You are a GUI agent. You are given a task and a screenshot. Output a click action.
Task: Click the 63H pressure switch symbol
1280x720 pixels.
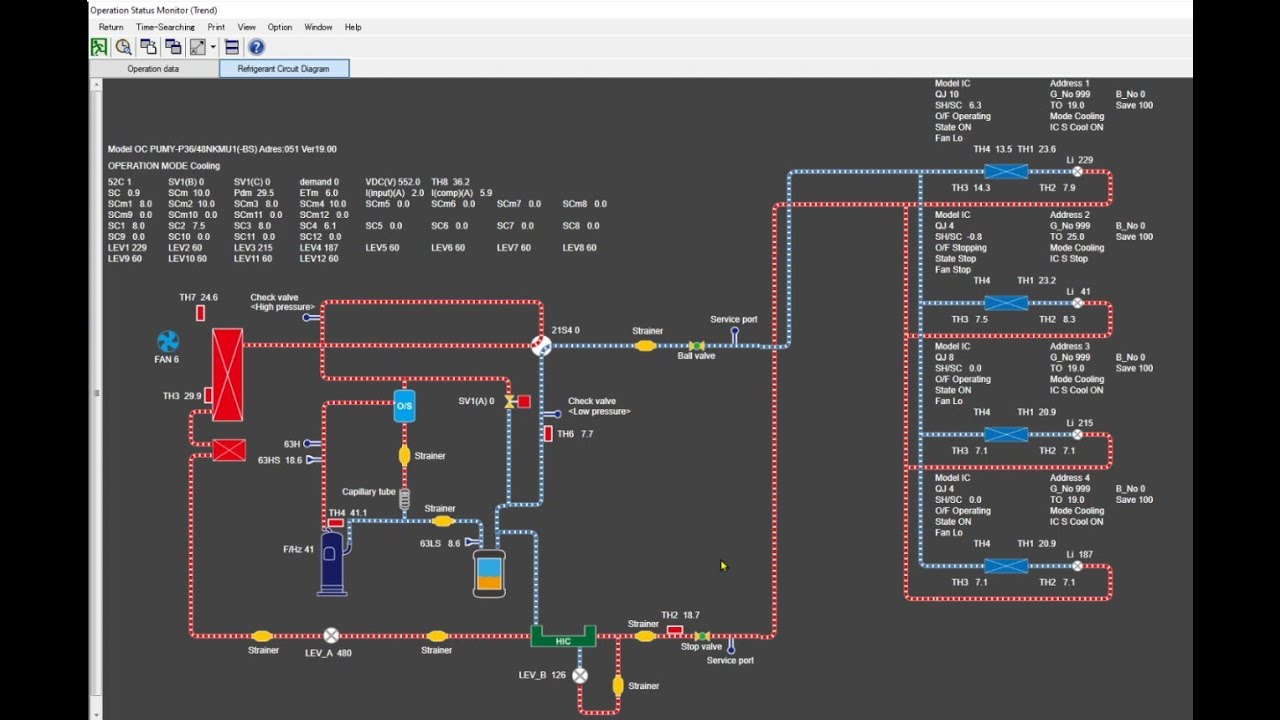(312, 443)
